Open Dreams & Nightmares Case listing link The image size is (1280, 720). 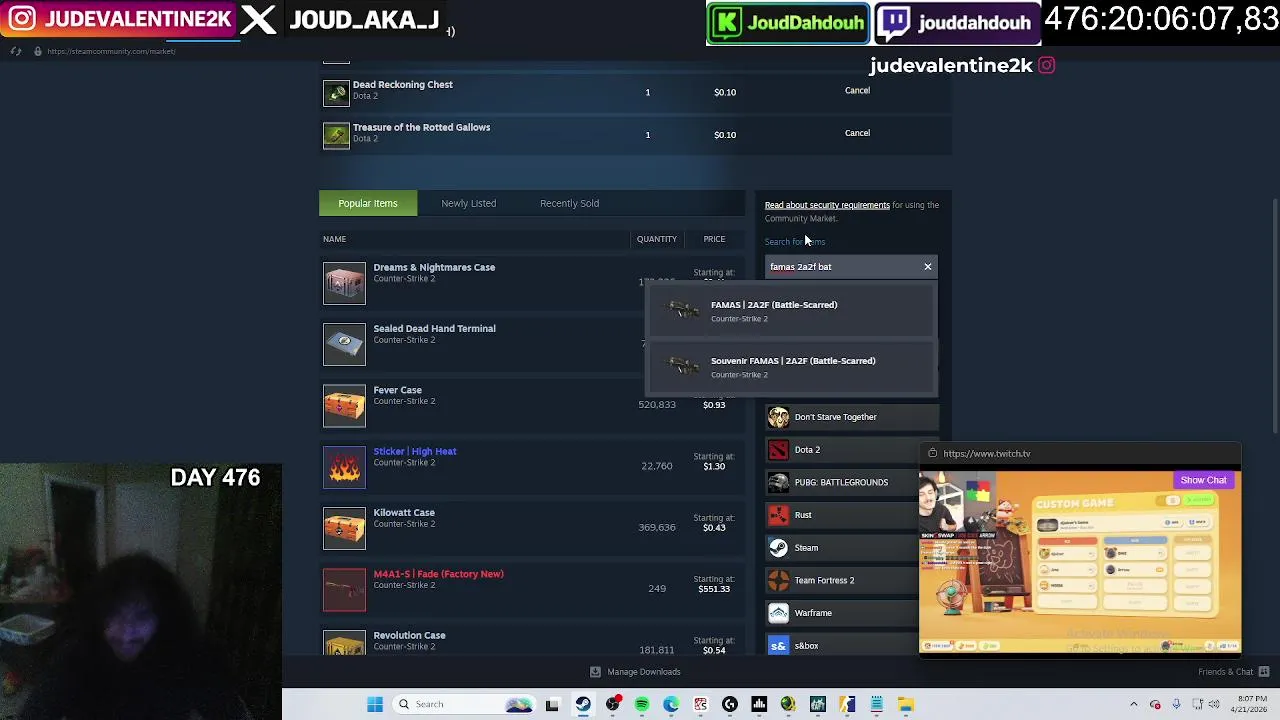point(434,267)
